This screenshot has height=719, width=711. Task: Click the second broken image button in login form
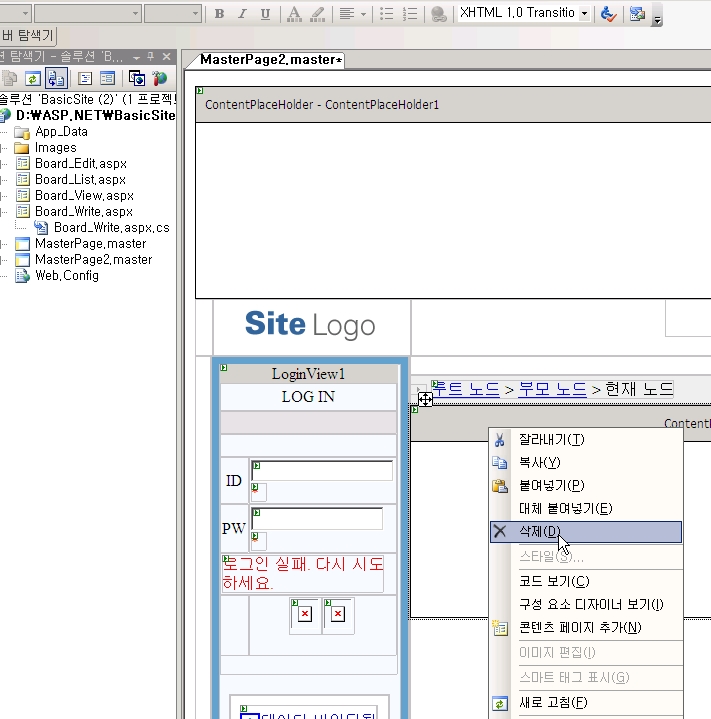[338, 614]
